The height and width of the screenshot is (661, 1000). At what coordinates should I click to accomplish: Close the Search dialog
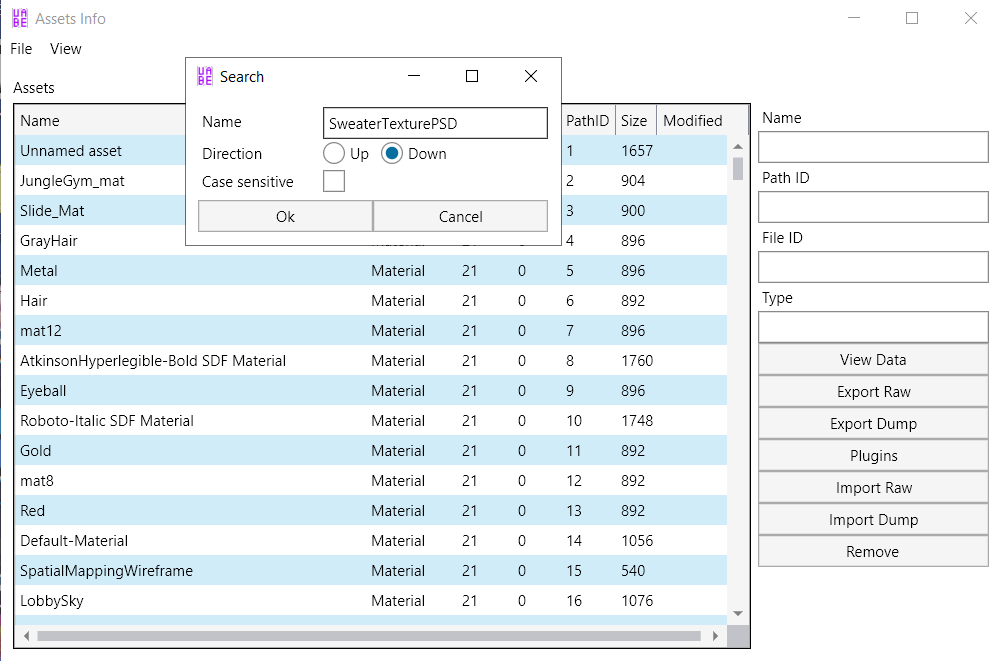[x=531, y=76]
